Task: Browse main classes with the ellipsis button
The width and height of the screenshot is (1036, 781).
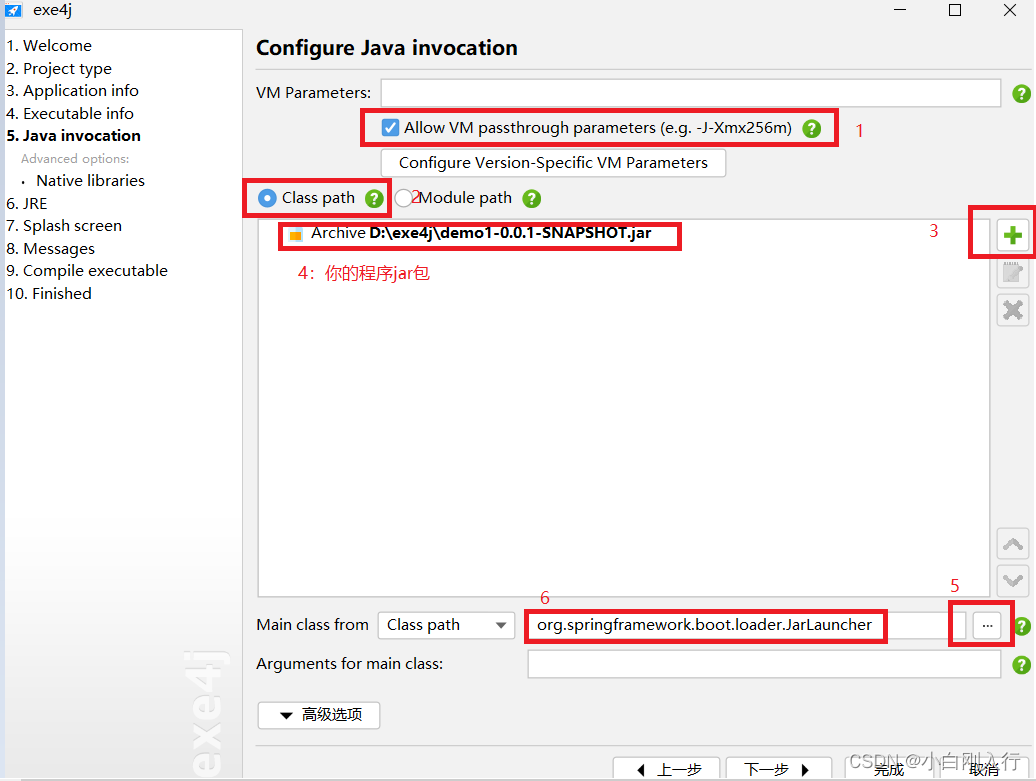Action: [986, 625]
